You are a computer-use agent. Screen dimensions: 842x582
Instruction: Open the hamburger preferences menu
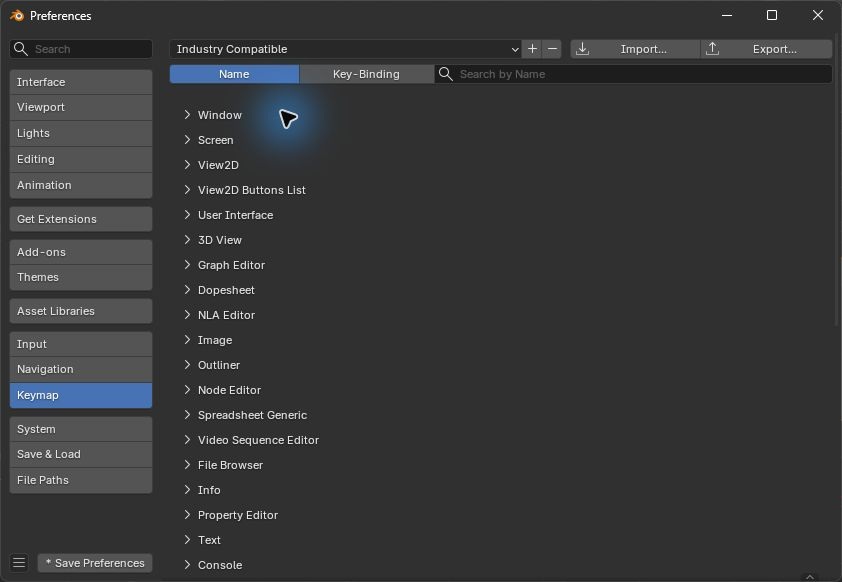coord(19,562)
